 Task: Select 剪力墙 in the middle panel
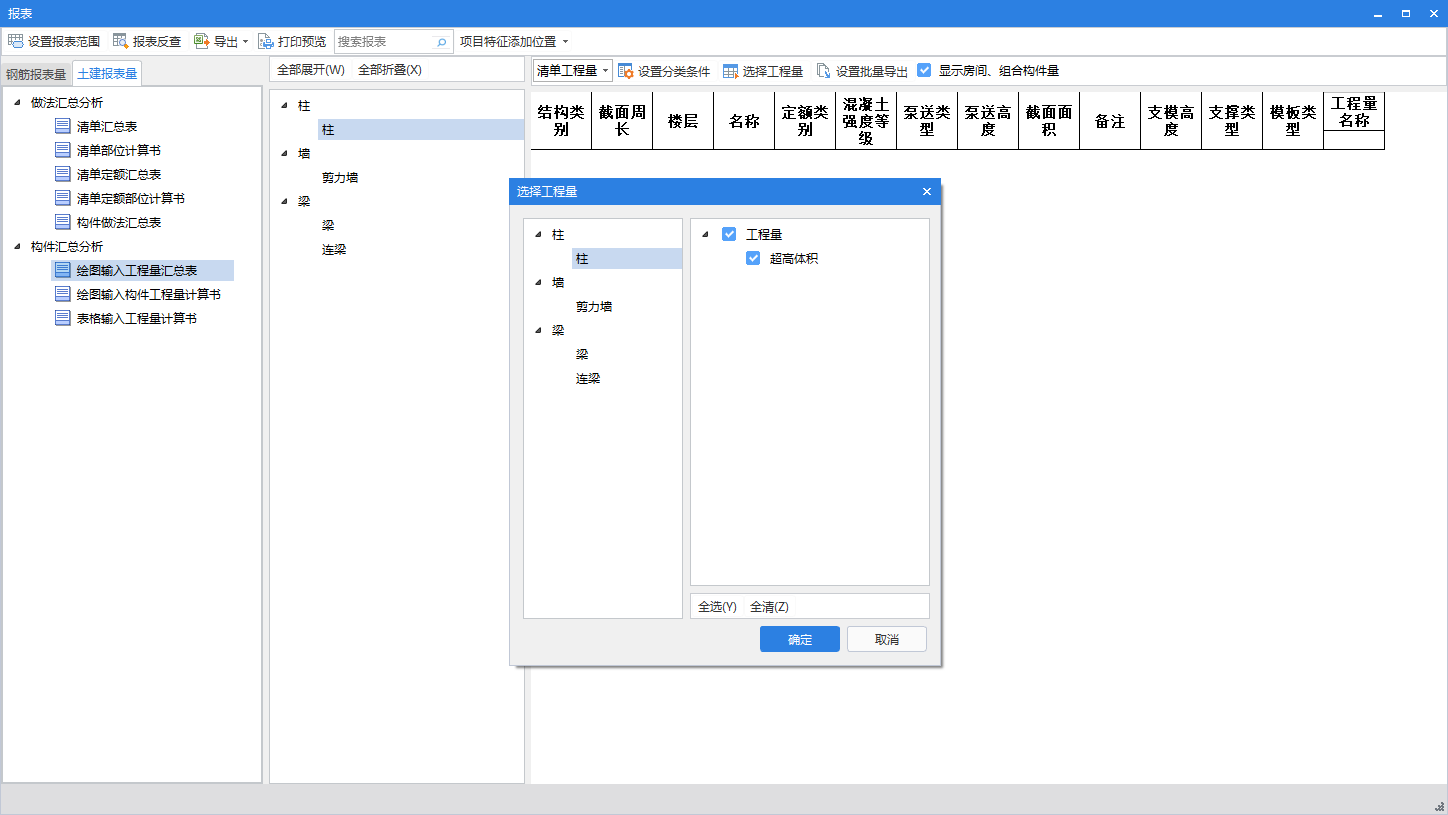coord(340,177)
